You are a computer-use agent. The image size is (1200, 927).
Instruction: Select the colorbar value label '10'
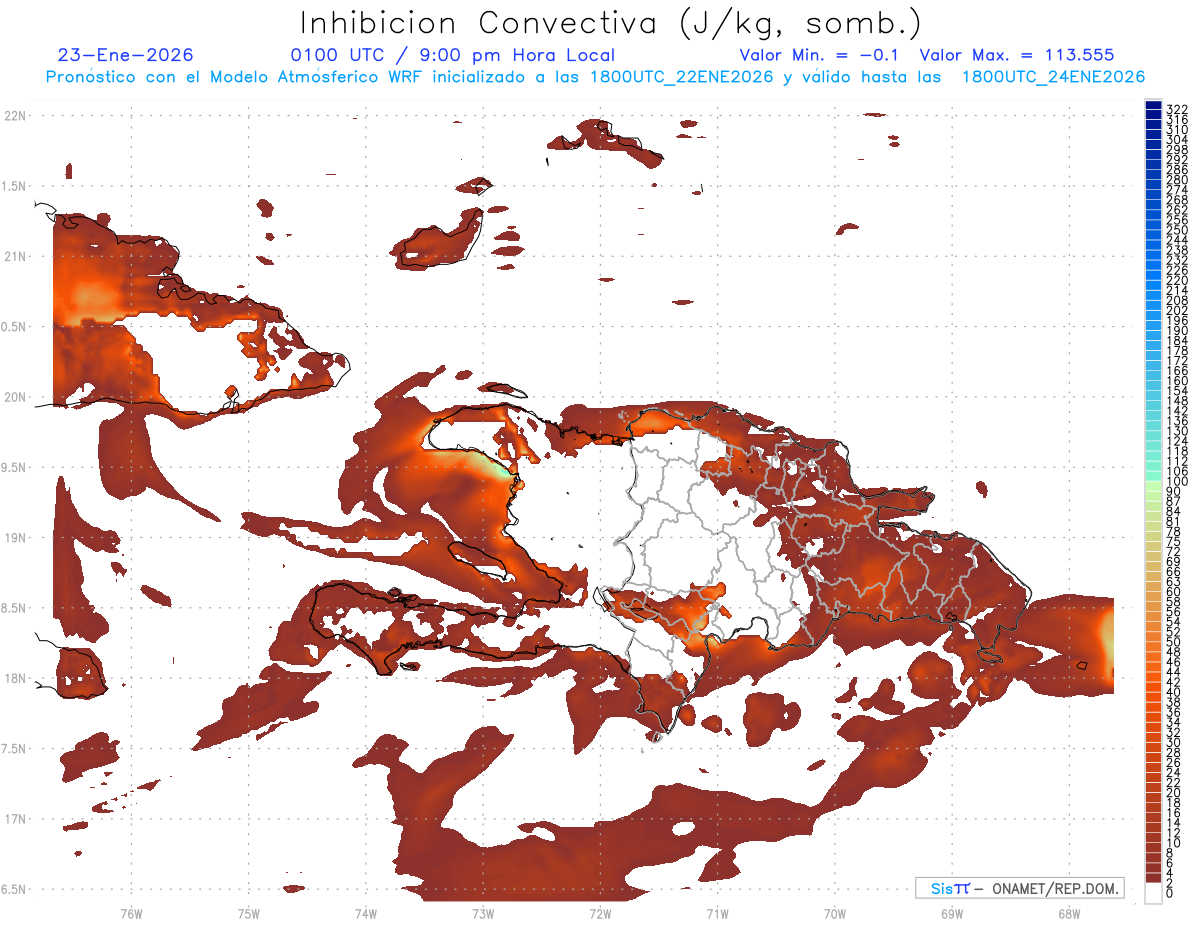click(x=1174, y=843)
